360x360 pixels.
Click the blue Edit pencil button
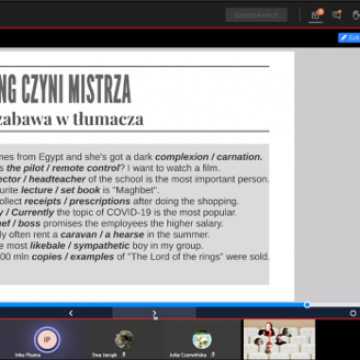coord(349,38)
